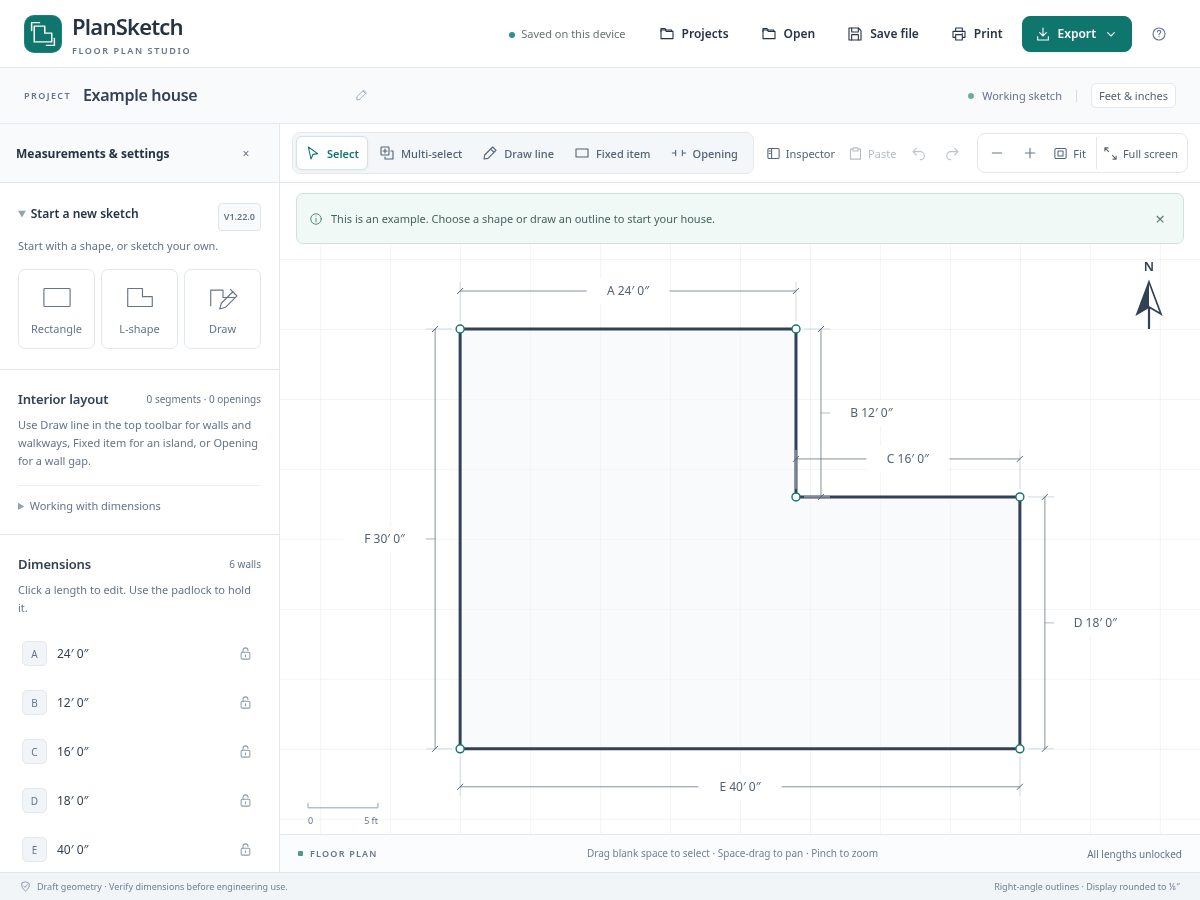Enter Full screen mode
Image resolution: width=1200 pixels, height=900 pixels.
[x=1141, y=153]
